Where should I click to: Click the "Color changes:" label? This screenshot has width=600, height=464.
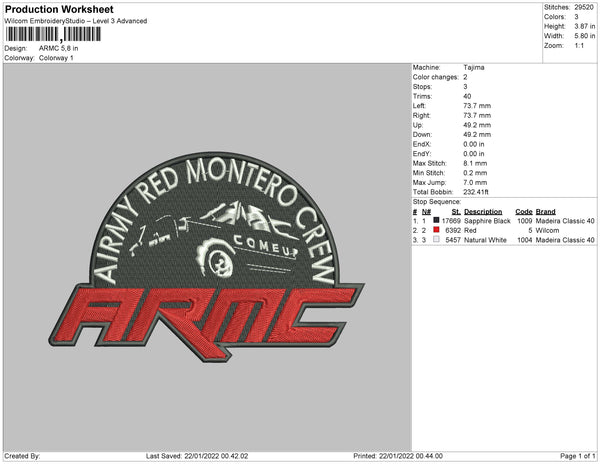pyautogui.click(x=435, y=77)
